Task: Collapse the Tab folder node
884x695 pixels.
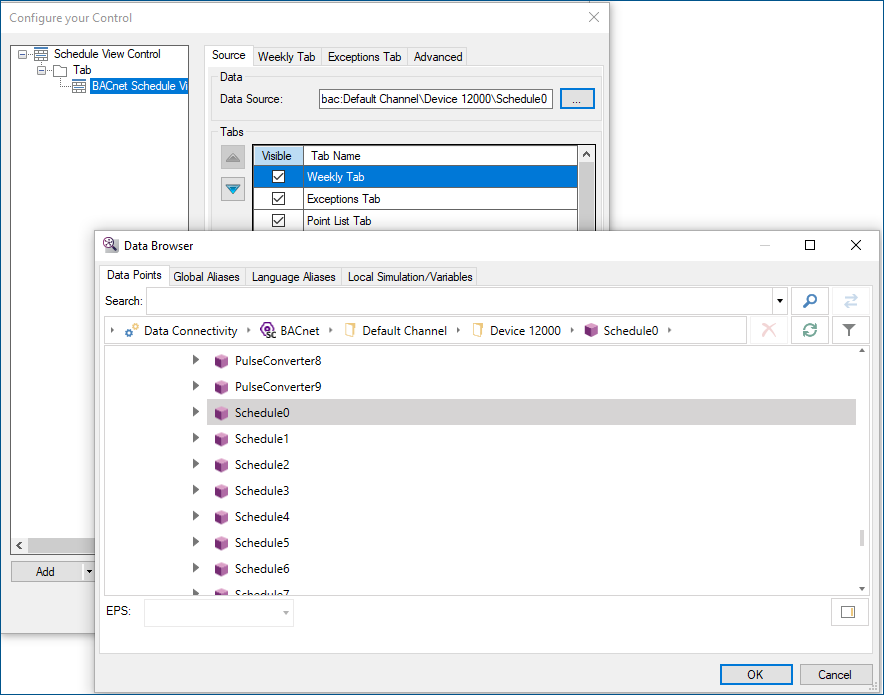Action: click(x=41, y=70)
